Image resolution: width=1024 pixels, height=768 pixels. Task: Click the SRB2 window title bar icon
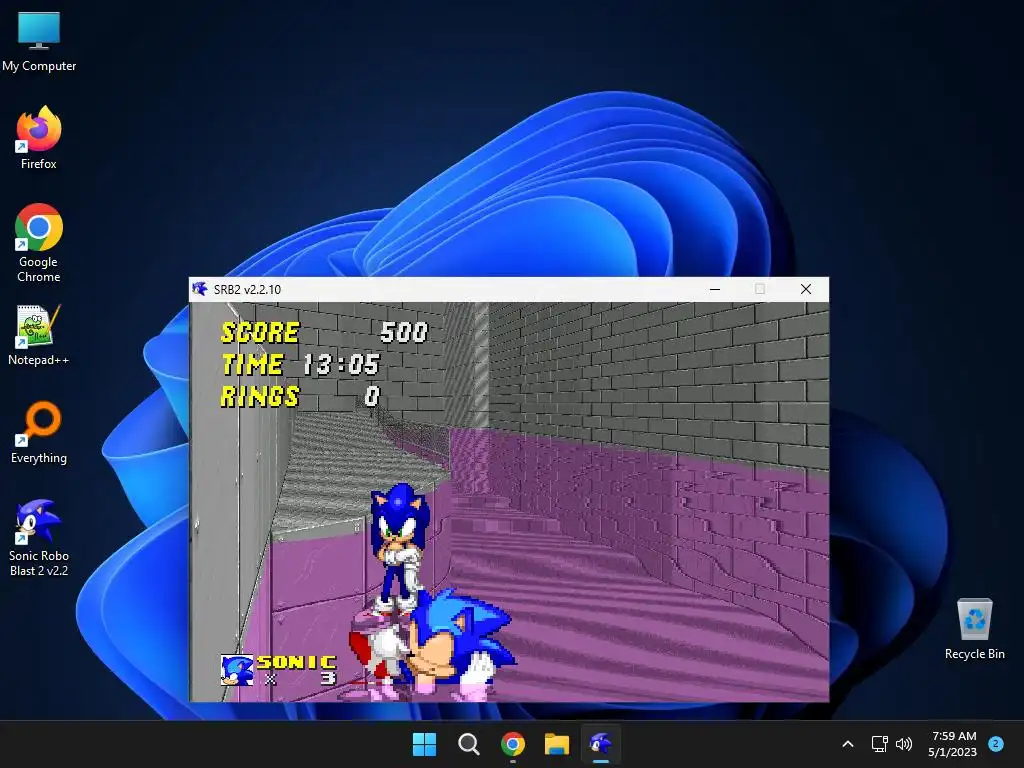click(200, 289)
